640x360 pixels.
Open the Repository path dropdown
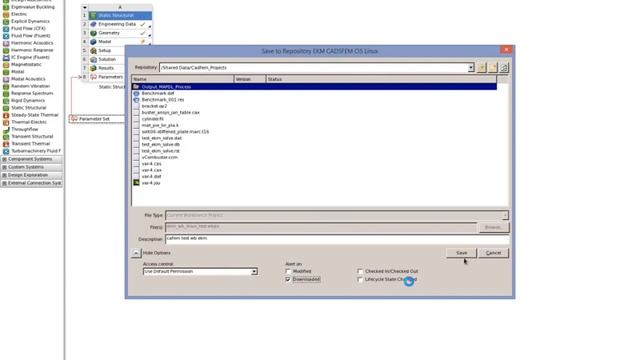tap(471, 68)
